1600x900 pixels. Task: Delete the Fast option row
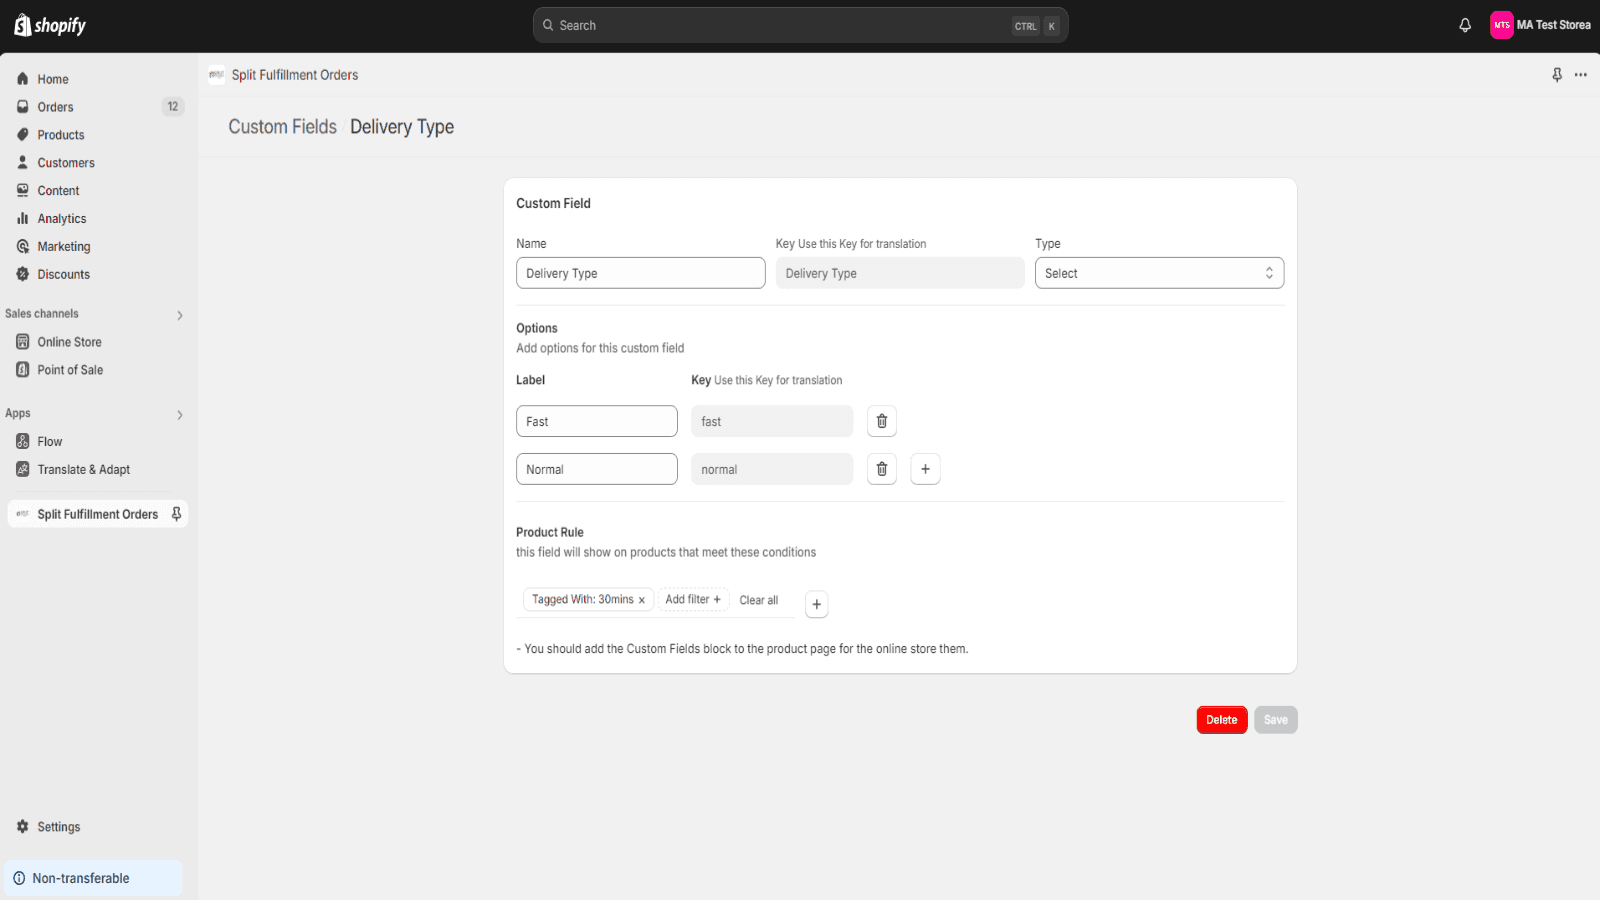click(881, 421)
